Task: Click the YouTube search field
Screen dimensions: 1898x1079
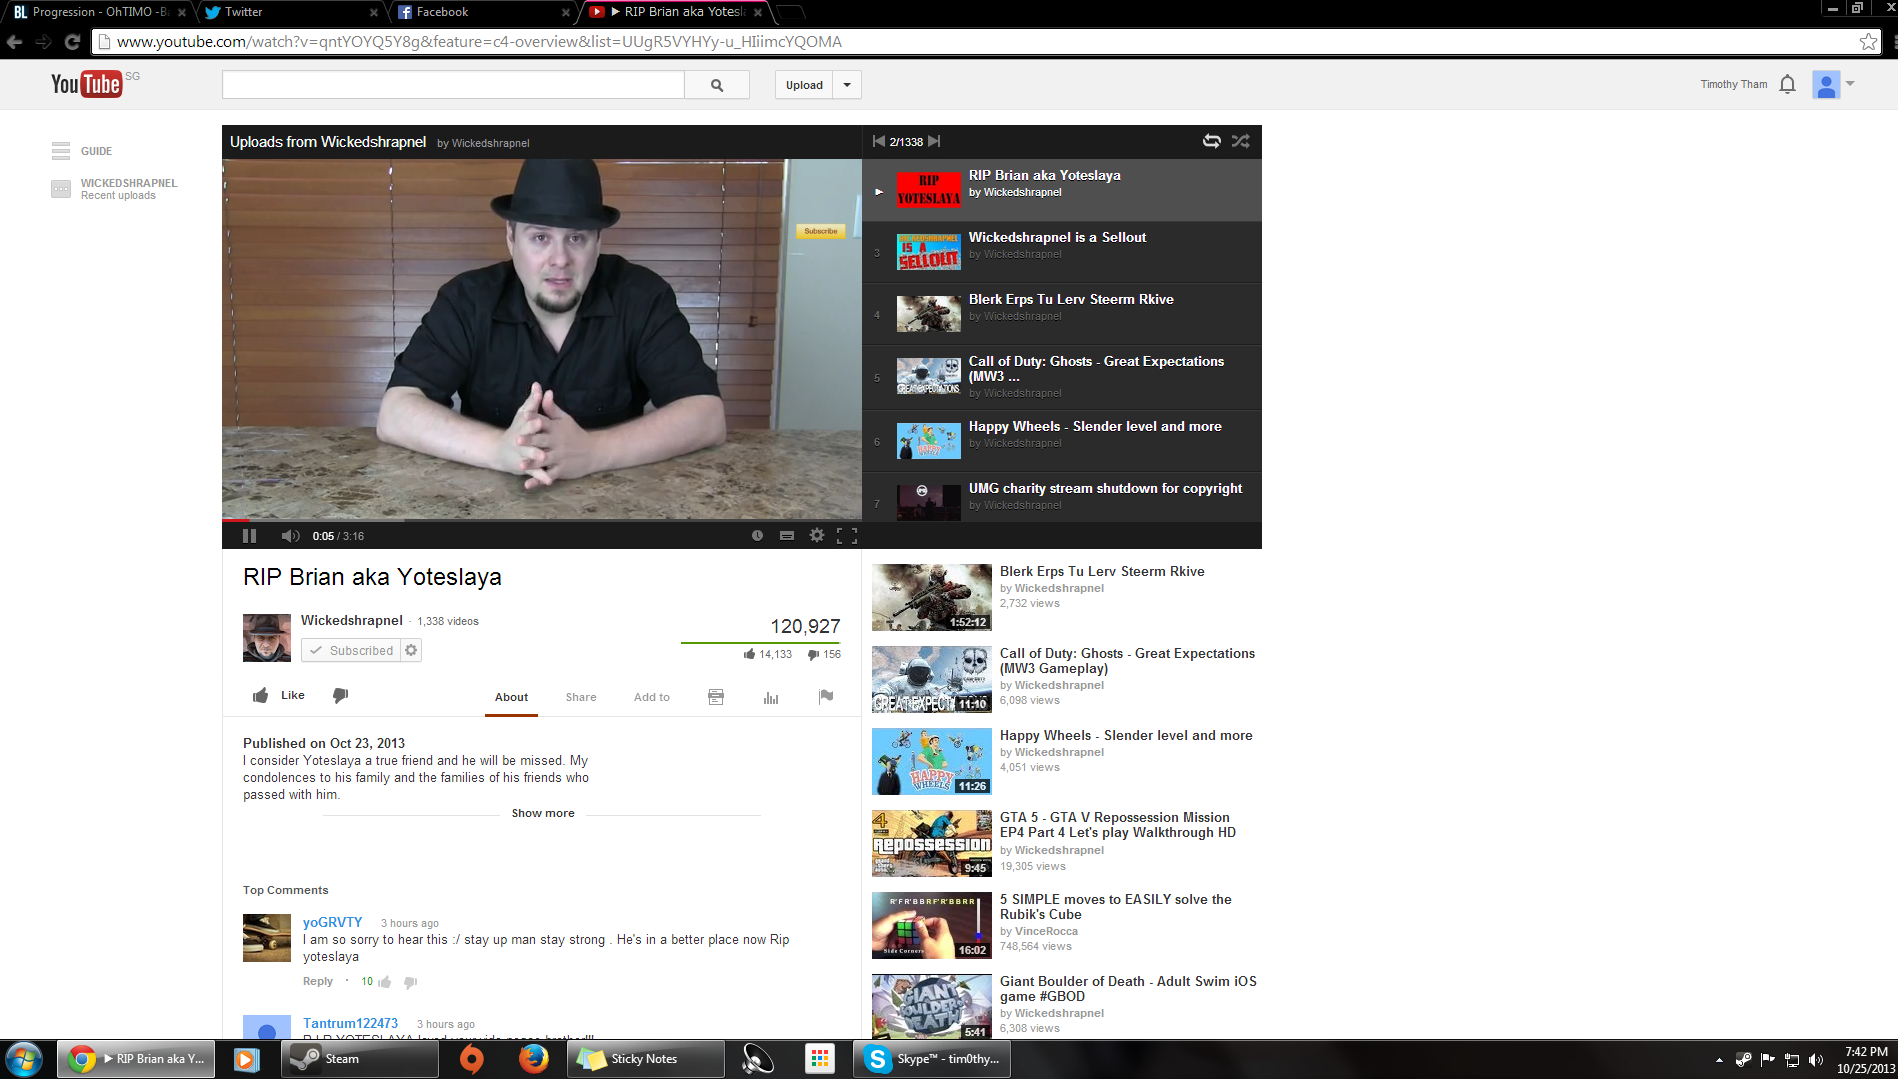Action: (453, 85)
